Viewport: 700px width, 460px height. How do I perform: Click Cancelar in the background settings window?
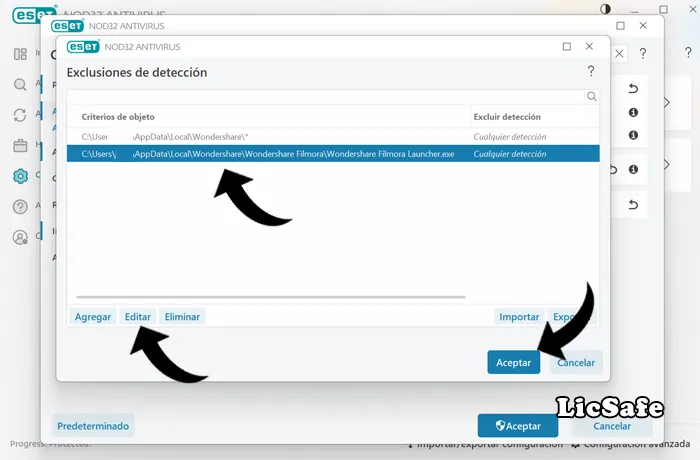[x=612, y=426]
